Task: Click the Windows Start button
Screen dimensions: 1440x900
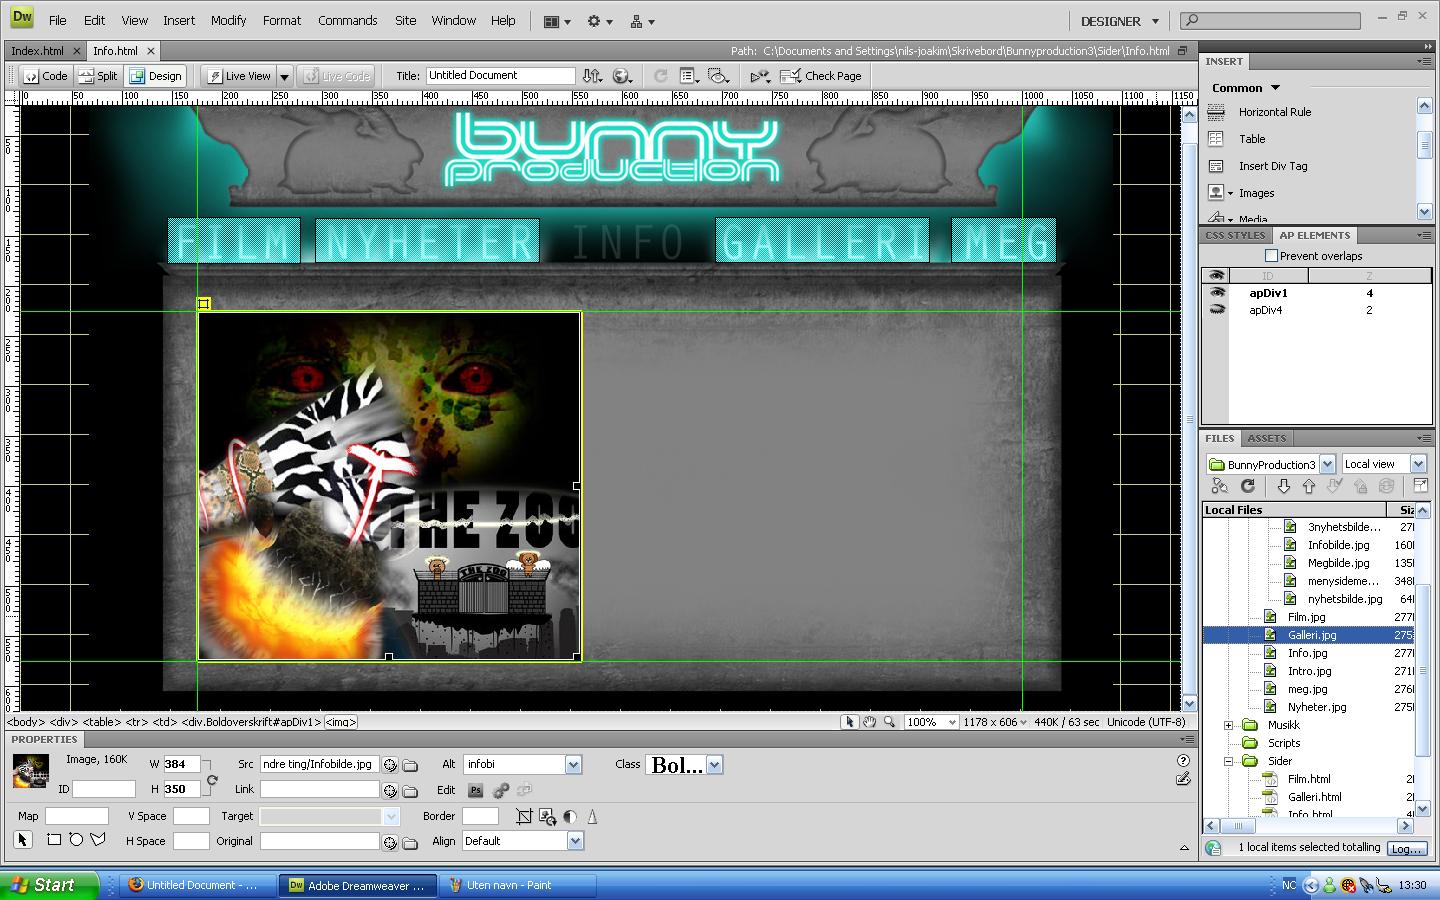Action: (x=50, y=885)
